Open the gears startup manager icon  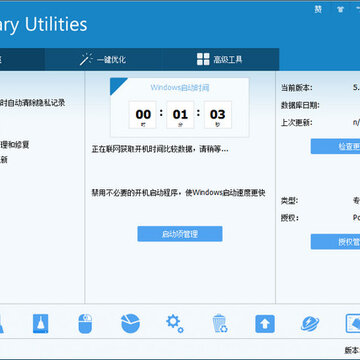click(x=175, y=324)
